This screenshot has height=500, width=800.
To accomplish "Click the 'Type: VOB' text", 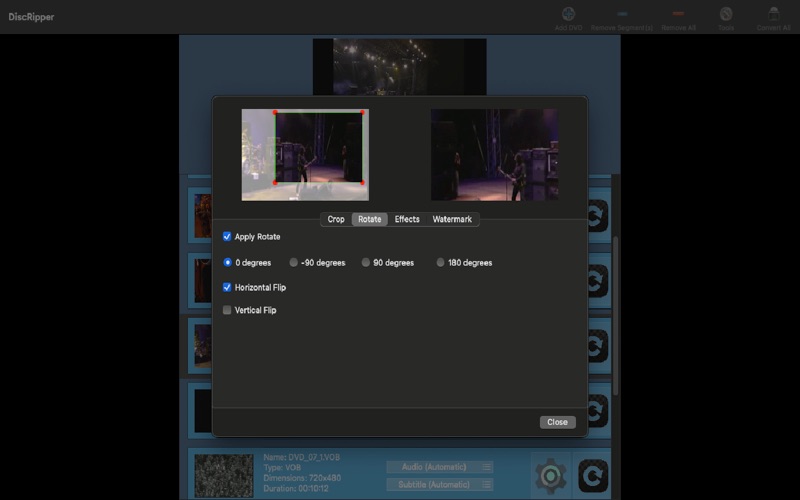I will [282, 467].
